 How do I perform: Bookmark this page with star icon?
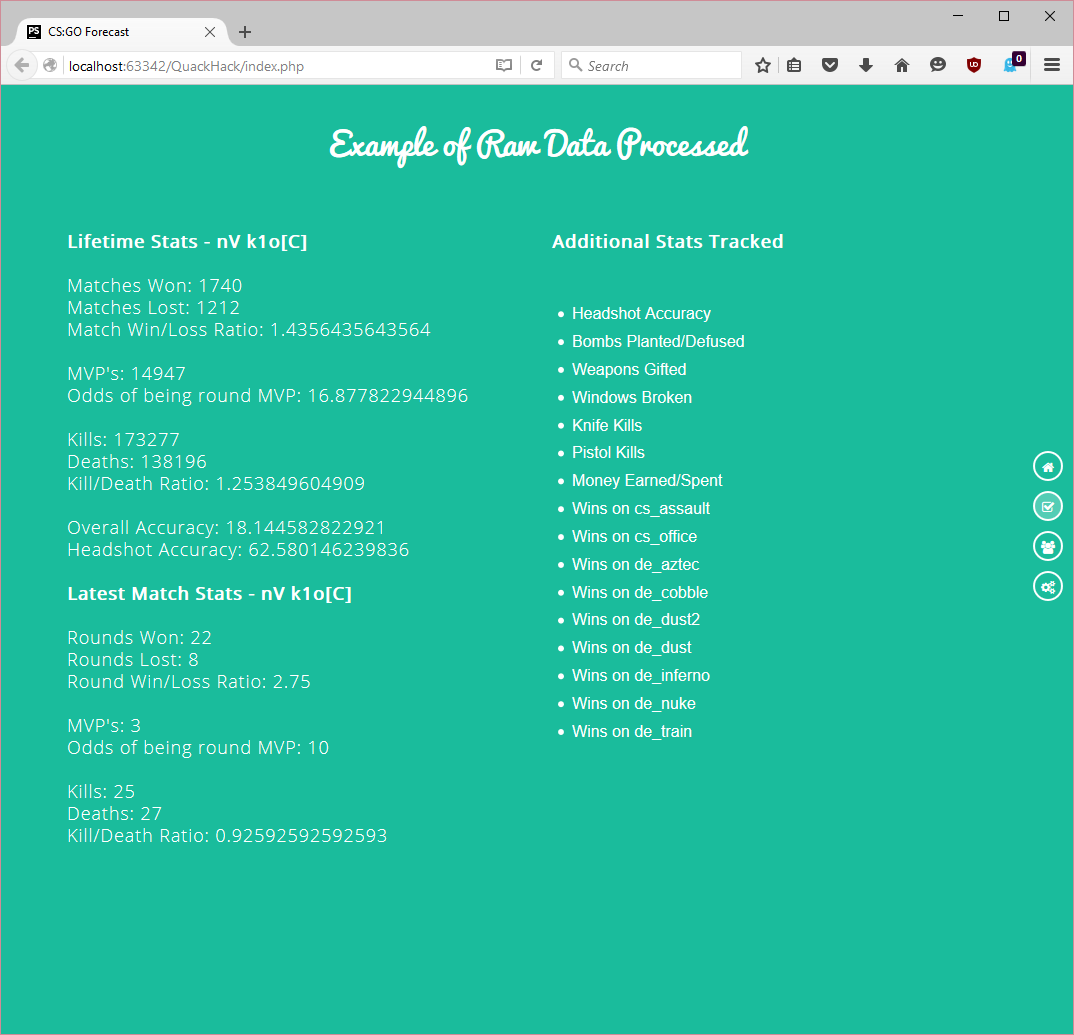[762, 66]
